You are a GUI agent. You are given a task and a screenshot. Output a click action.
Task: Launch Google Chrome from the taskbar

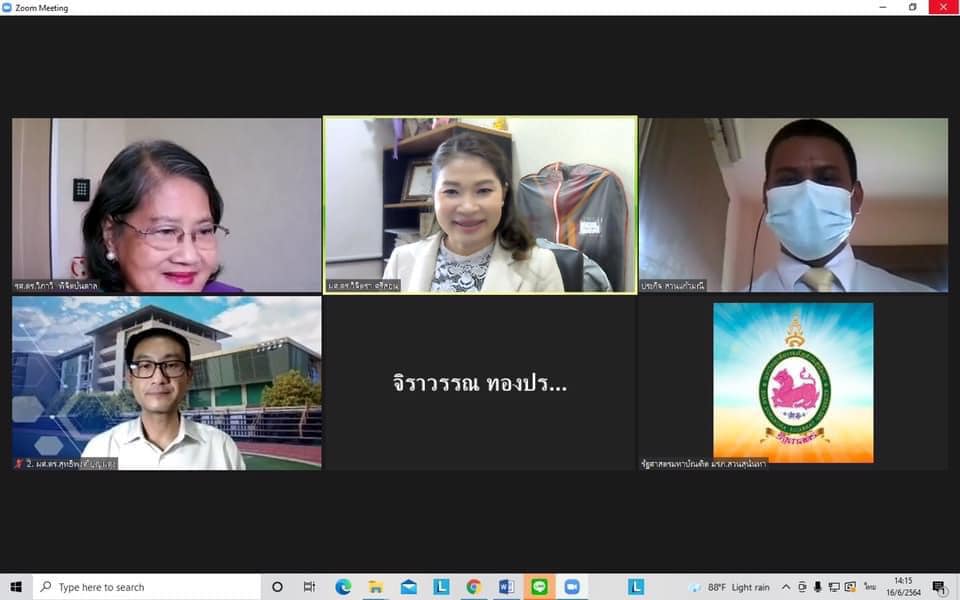(473, 587)
